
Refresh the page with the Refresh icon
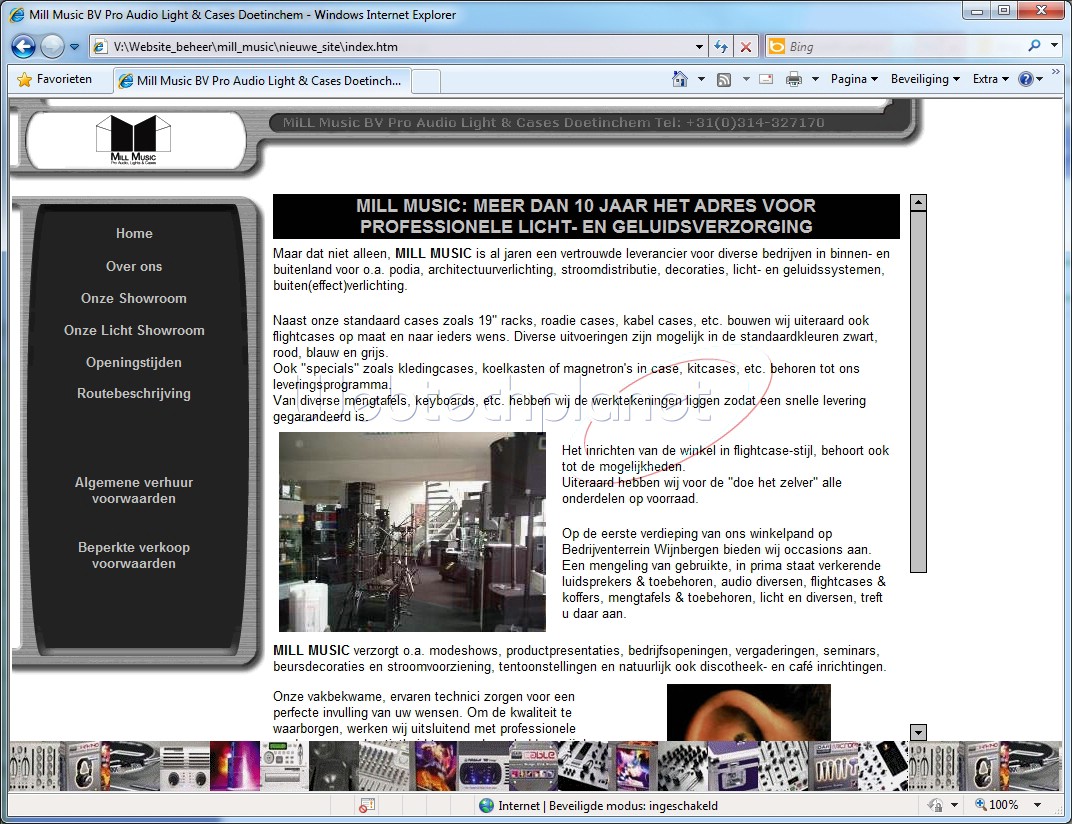pyautogui.click(x=721, y=46)
